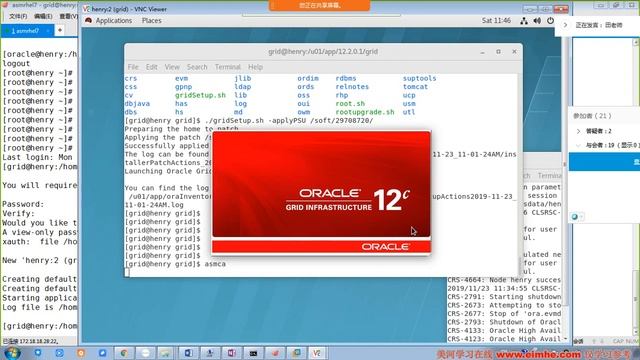The width and height of the screenshot is (640, 360).
Task: Open OneNote from the Windows taskbar
Action: pos(231,353)
